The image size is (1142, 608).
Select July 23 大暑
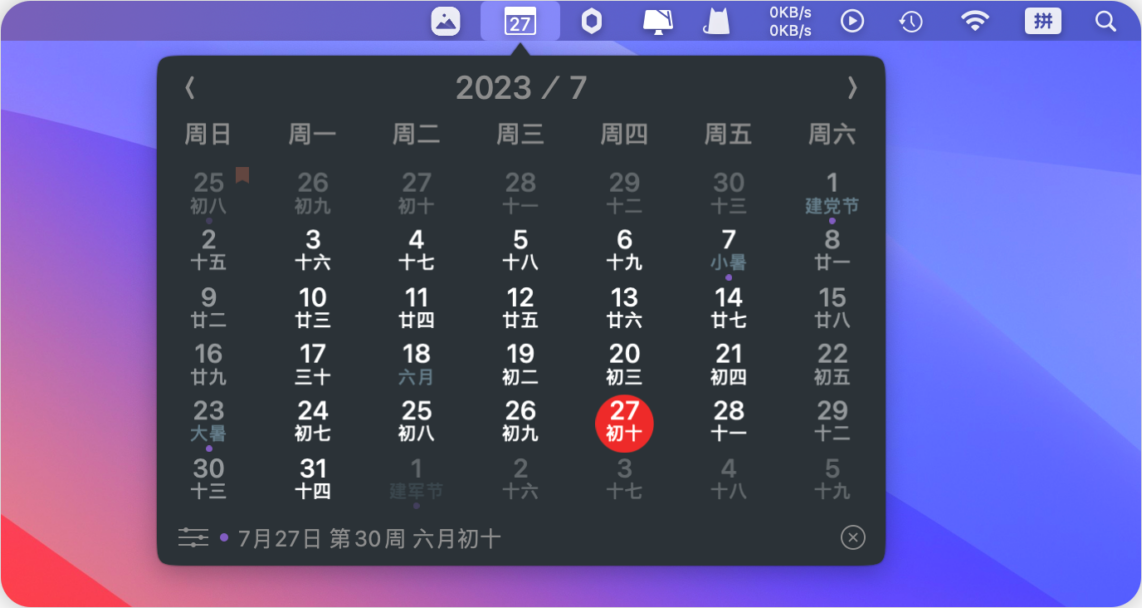pyautogui.click(x=208, y=422)
